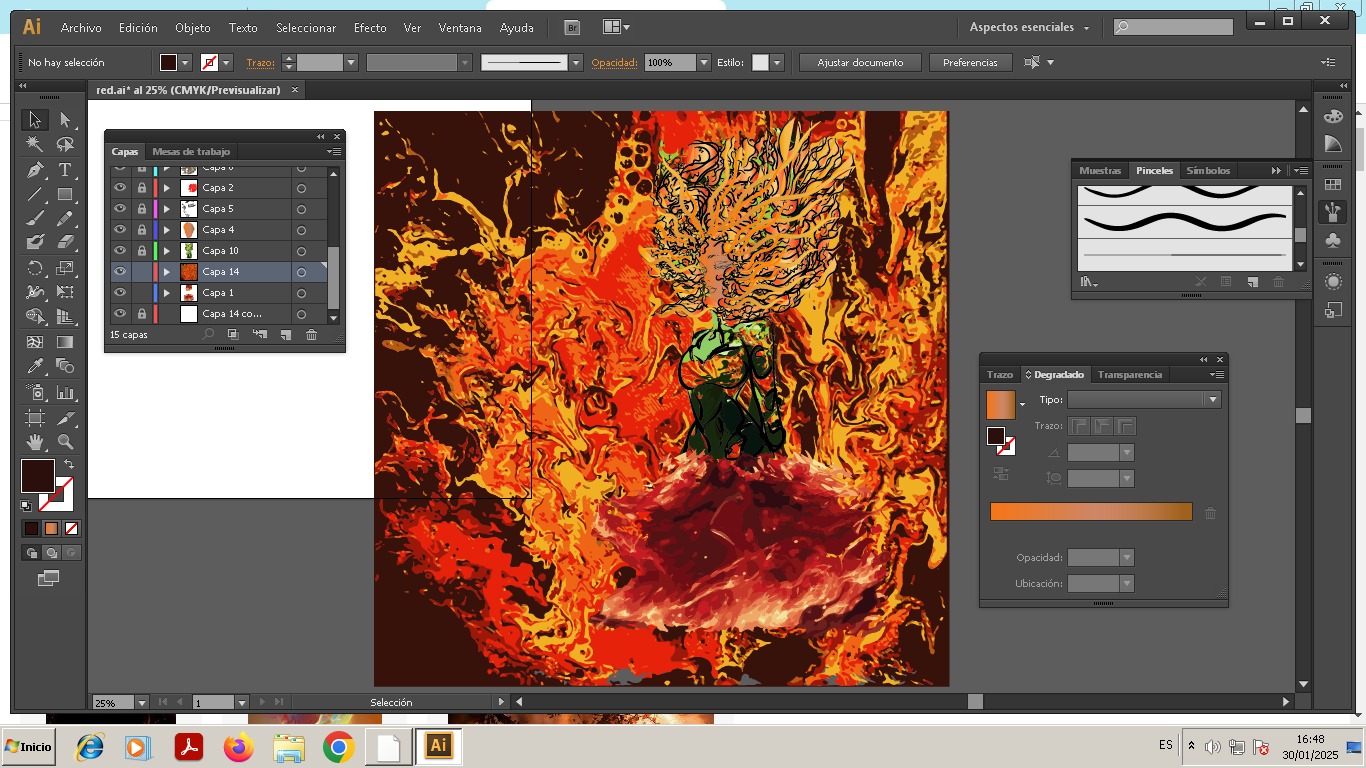1366x768 pixels.
Task: Open the Color panel palette dock icon
Action: point(1332,117)
